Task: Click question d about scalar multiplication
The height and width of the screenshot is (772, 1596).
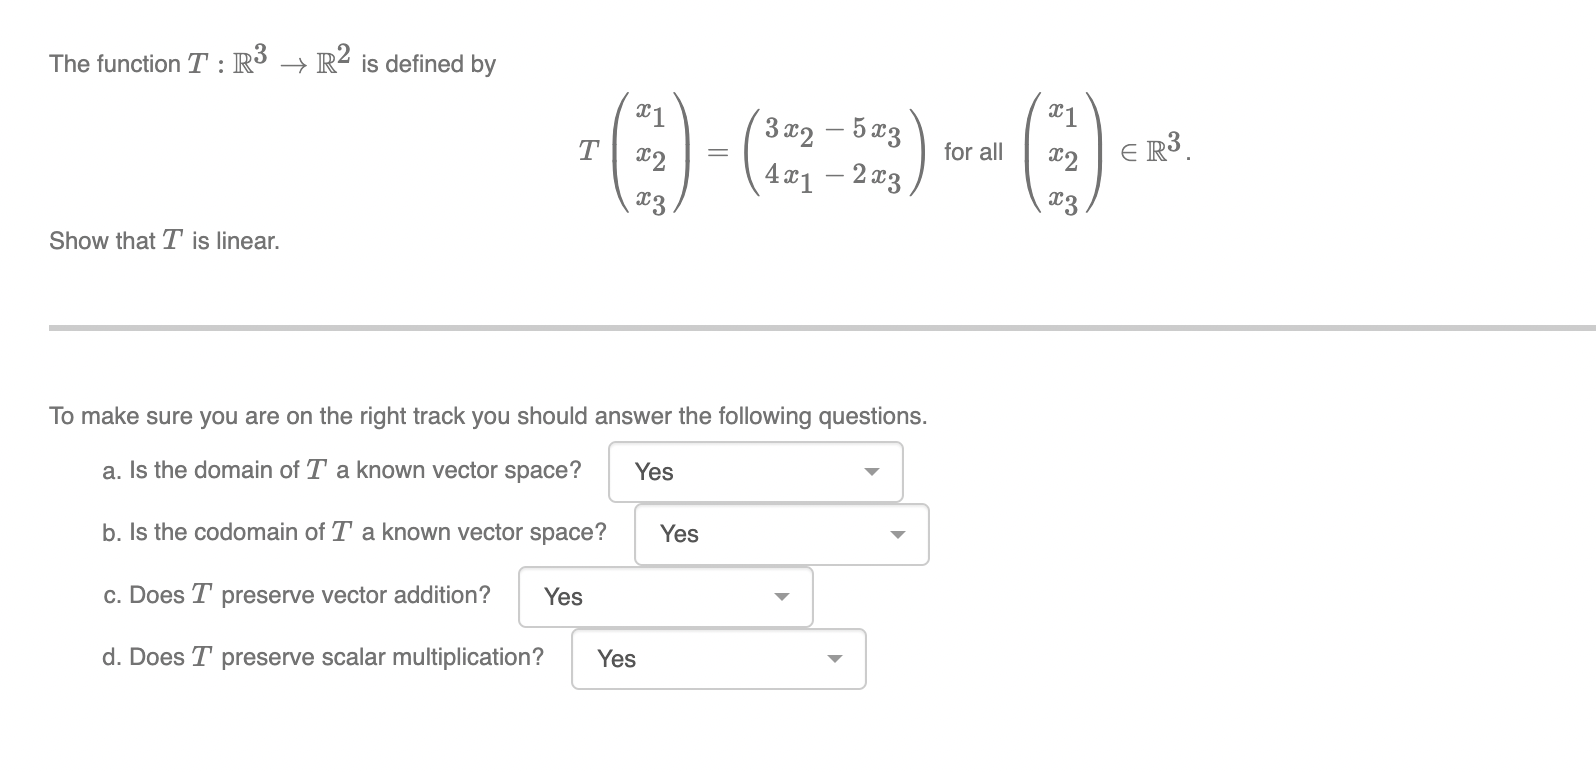Action: click(x=323, y=657)
